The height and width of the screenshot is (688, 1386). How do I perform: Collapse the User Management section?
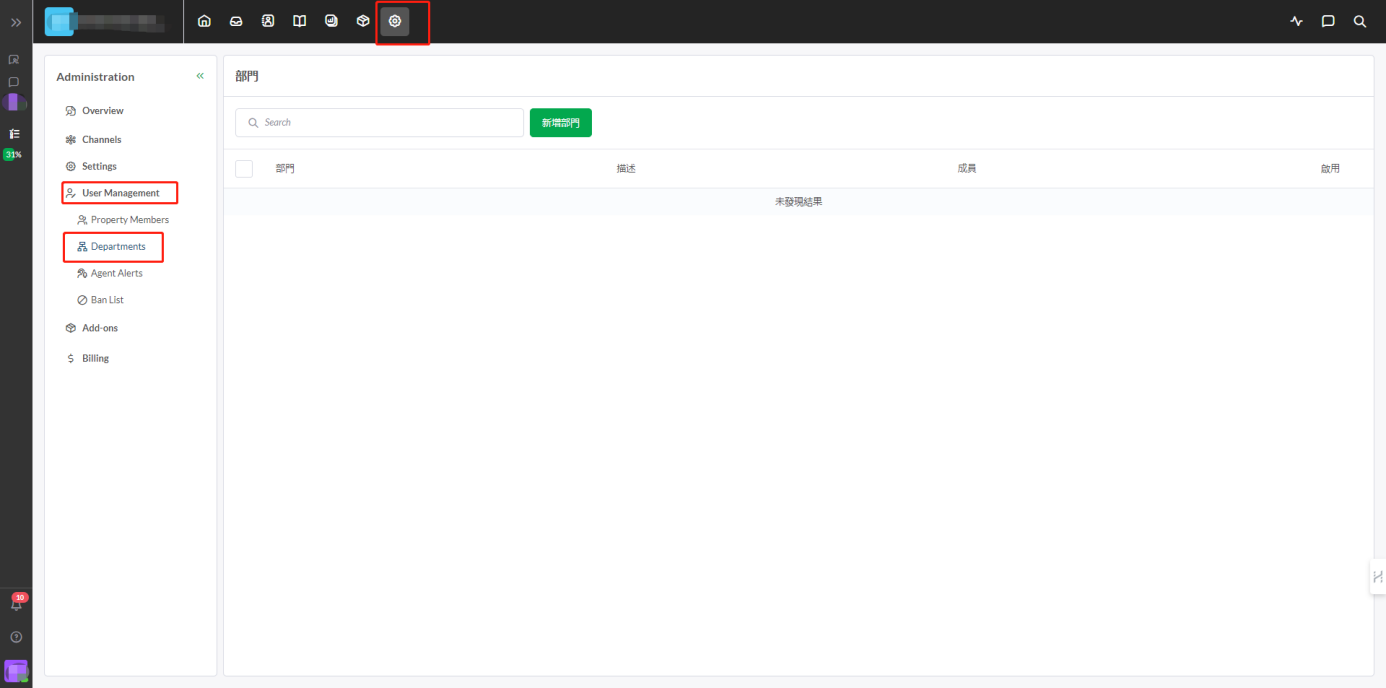point(120,193)
